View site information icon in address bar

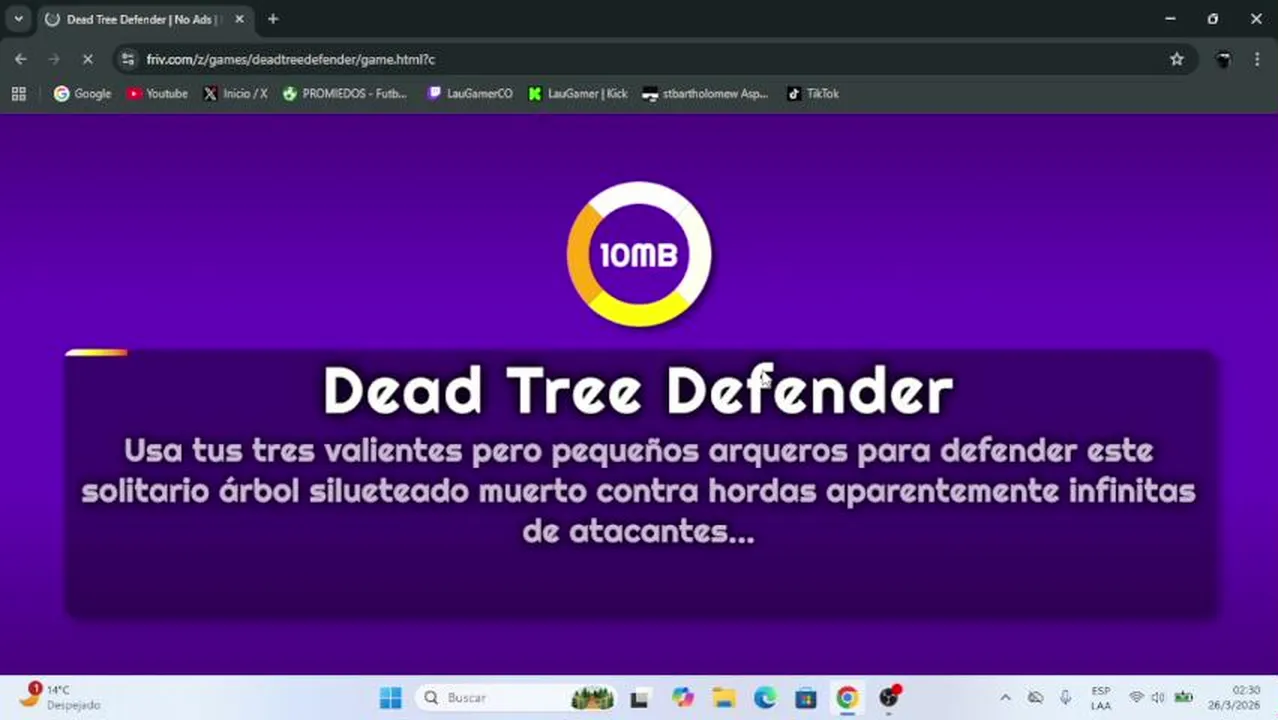[127, 59]
